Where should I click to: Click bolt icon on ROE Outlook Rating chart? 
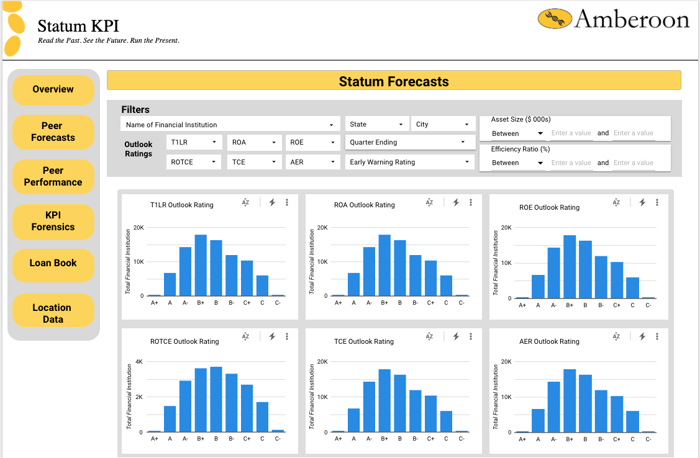click(x=642, y=203)
